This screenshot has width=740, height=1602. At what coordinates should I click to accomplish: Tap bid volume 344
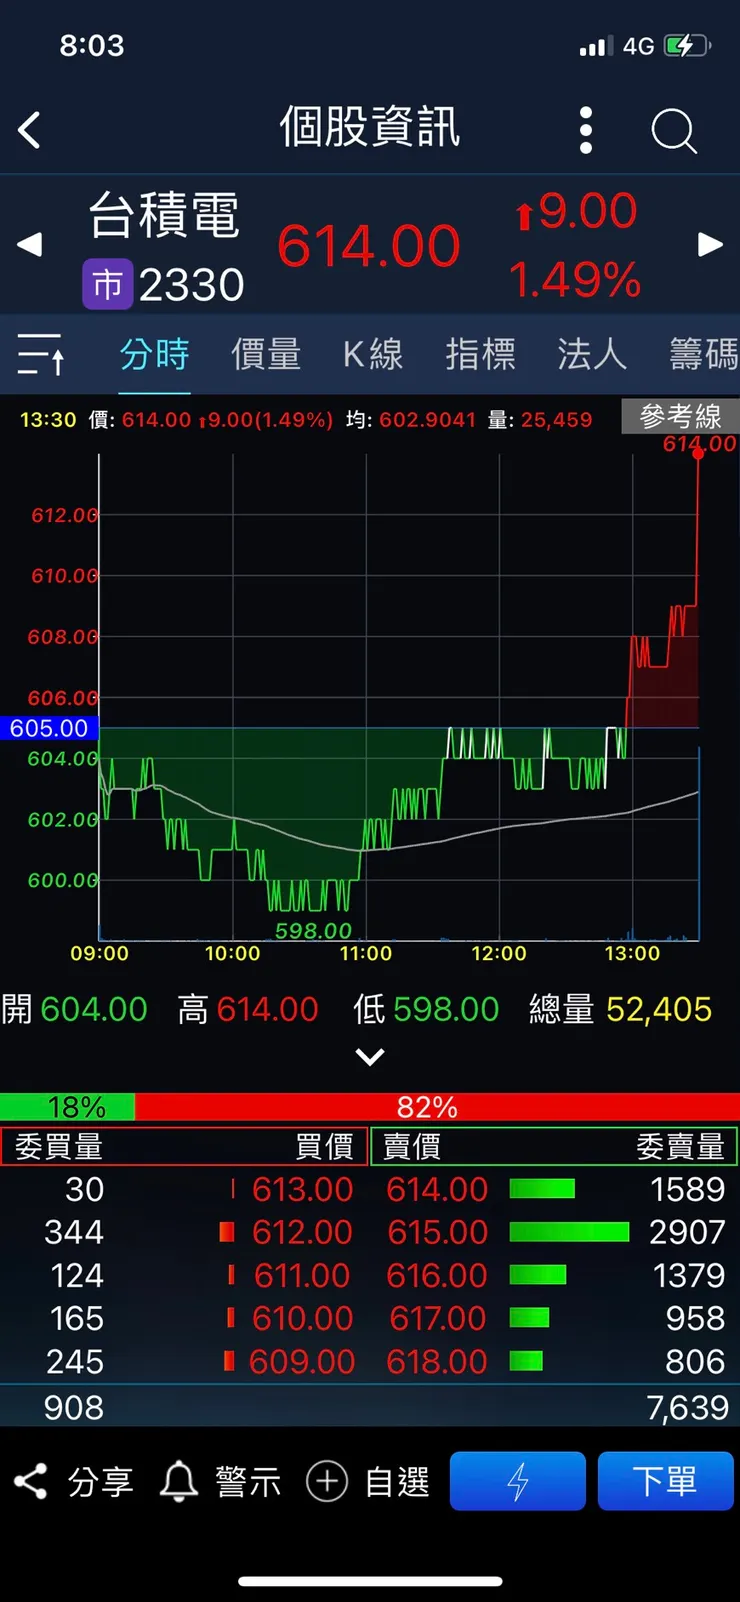(x=74, y=1232)
